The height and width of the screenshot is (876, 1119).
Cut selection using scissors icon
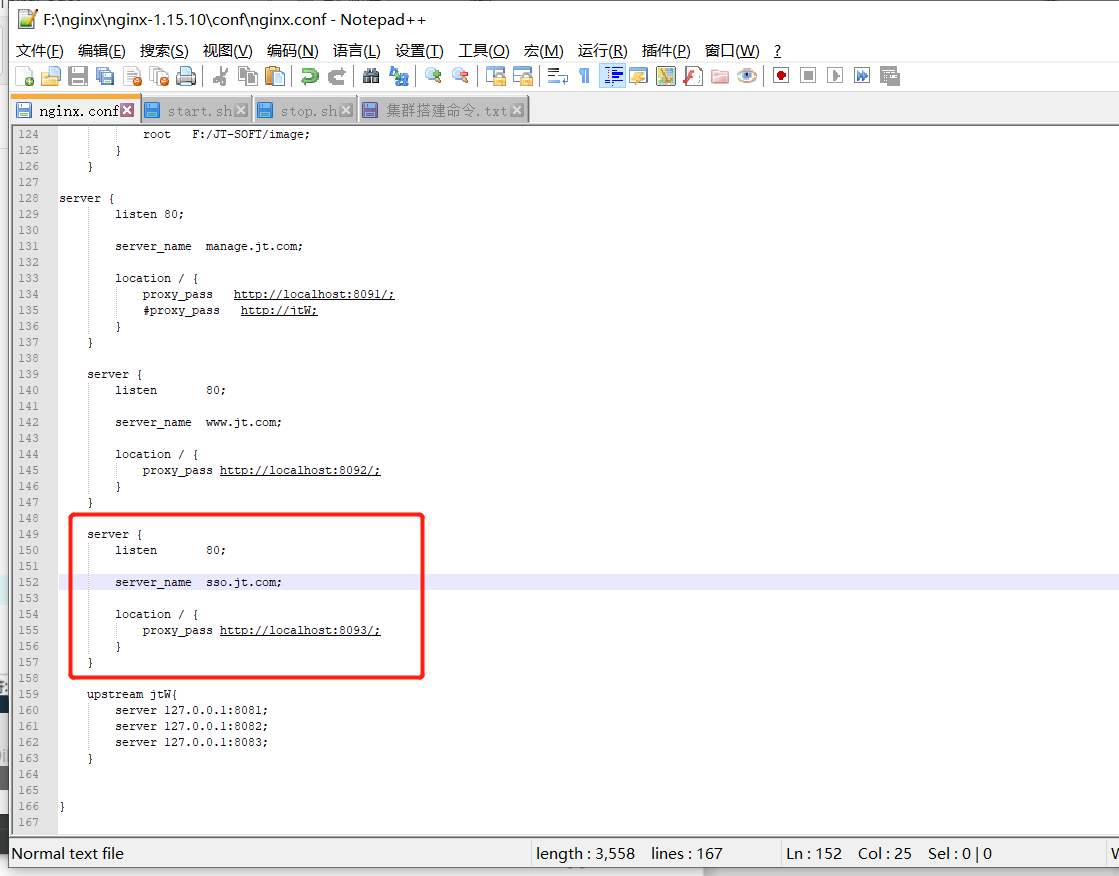[221, 76]
